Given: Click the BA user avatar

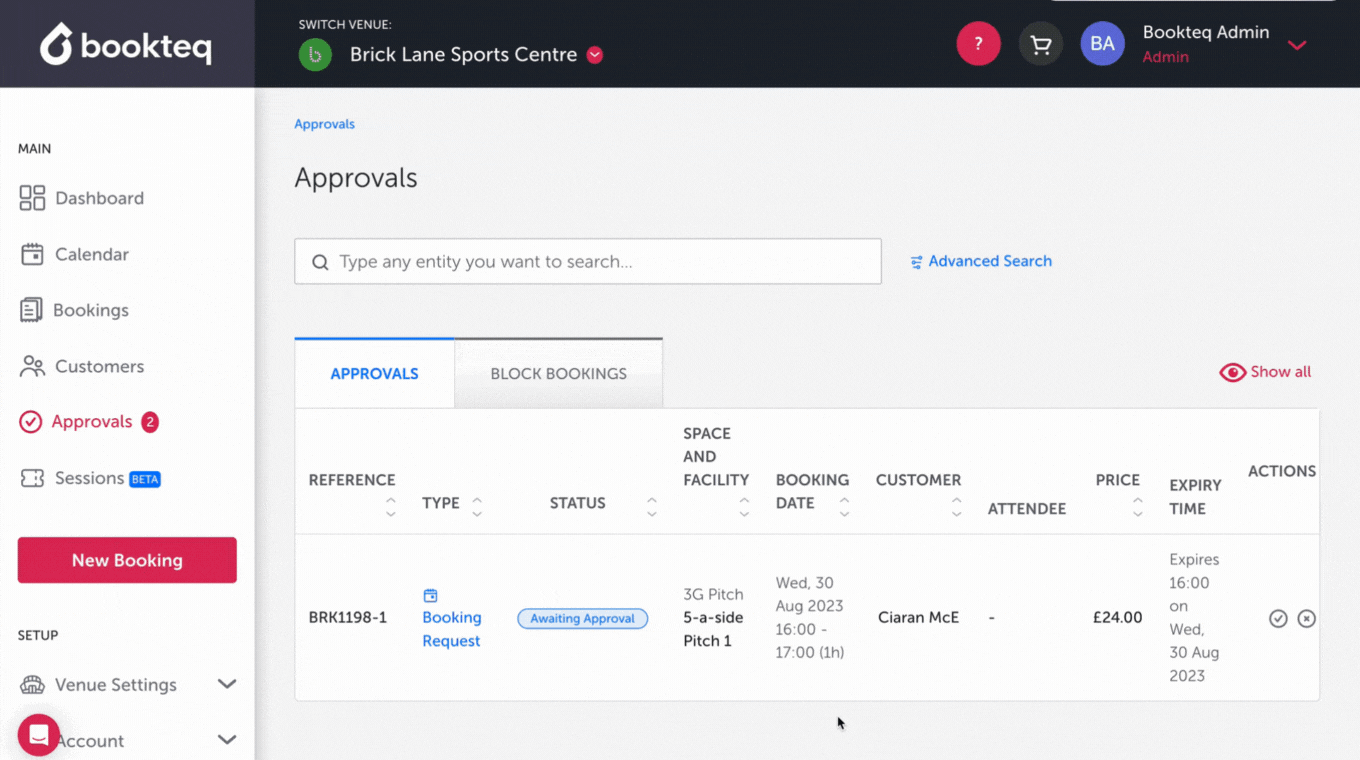Looking at the screenshot, I should click(x=1102, y=44).
